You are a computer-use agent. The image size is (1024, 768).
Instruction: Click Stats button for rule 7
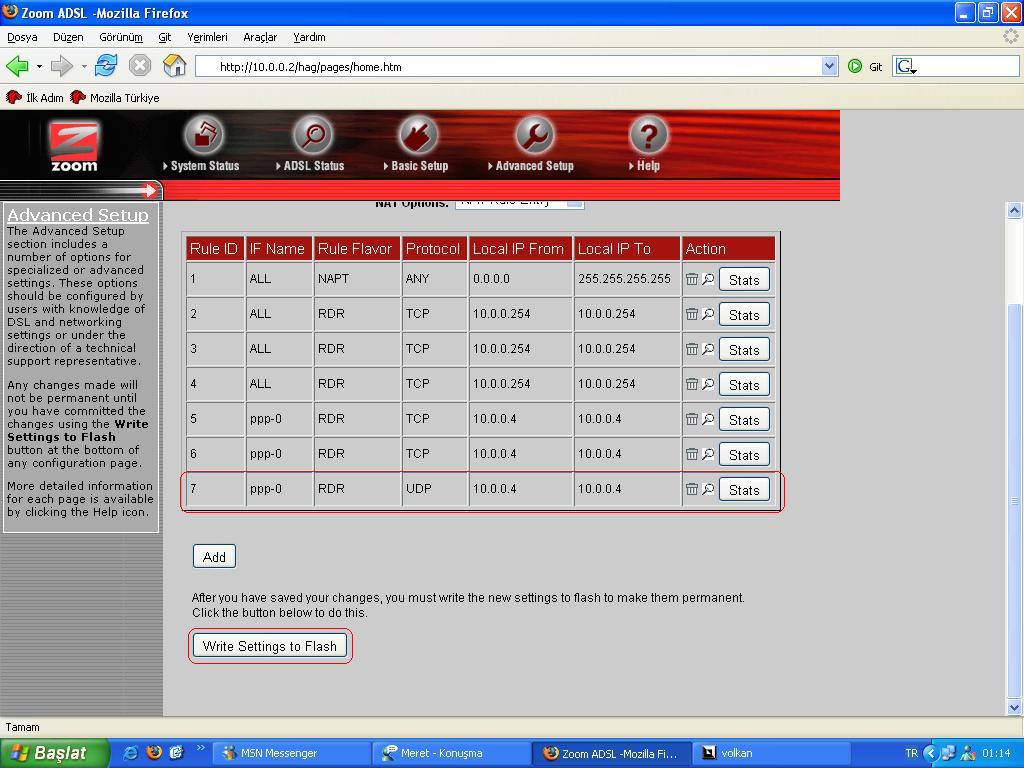[744, 490]
